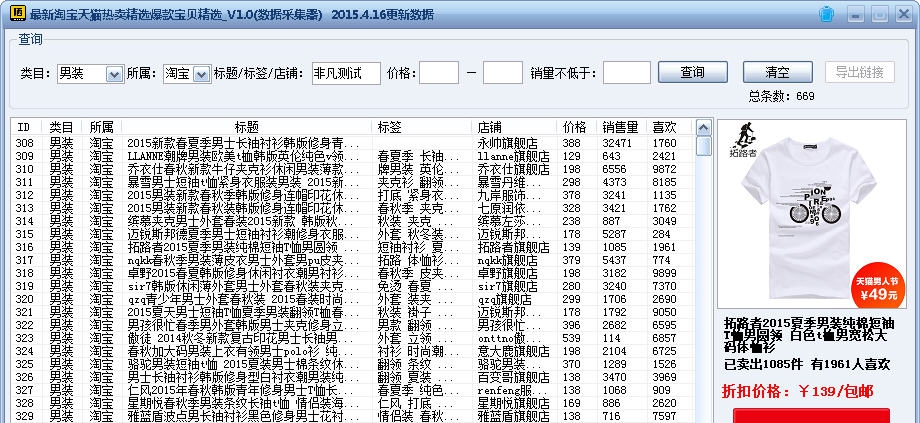
Task: Sort by the 销售量 column header
Action: 621,127
